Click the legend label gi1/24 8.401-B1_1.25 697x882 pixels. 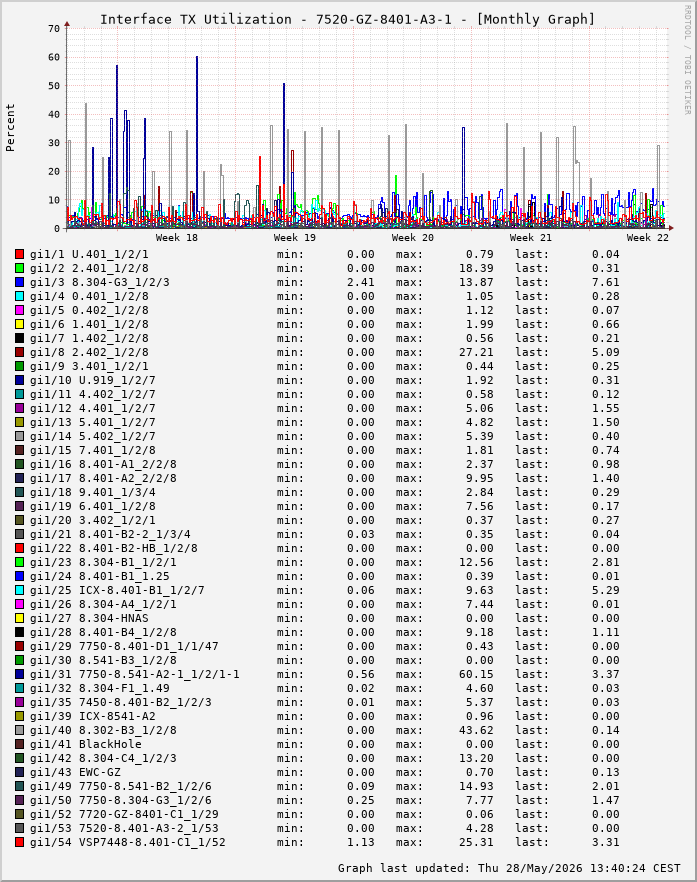100,577
